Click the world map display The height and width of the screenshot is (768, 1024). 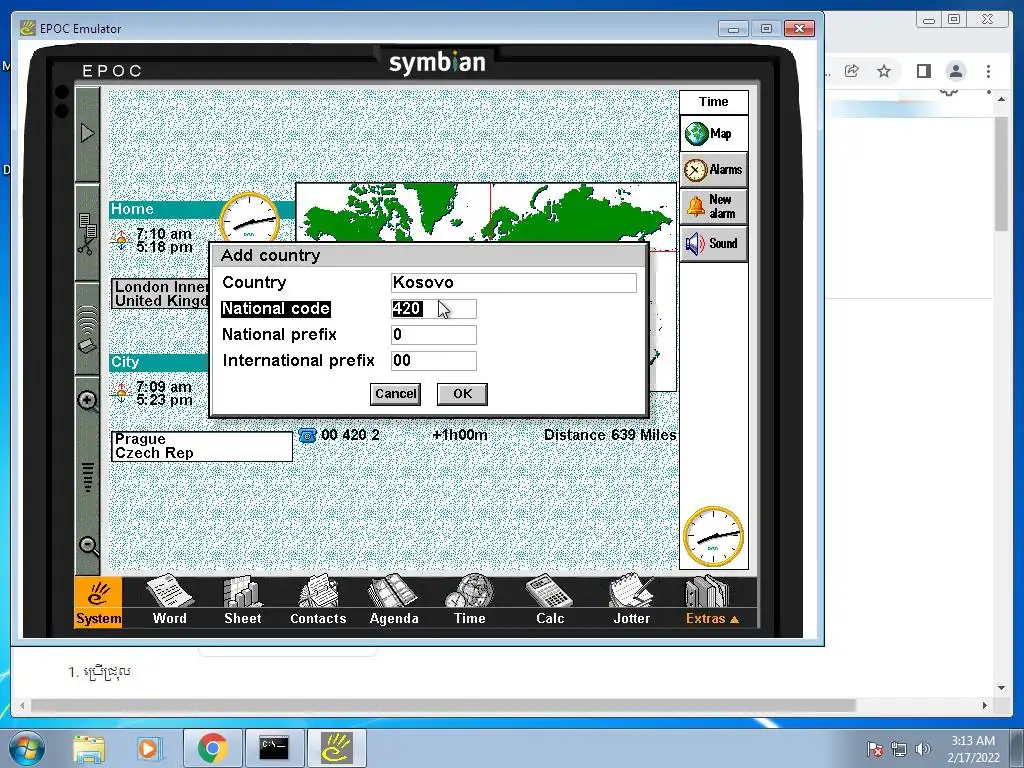486,213
